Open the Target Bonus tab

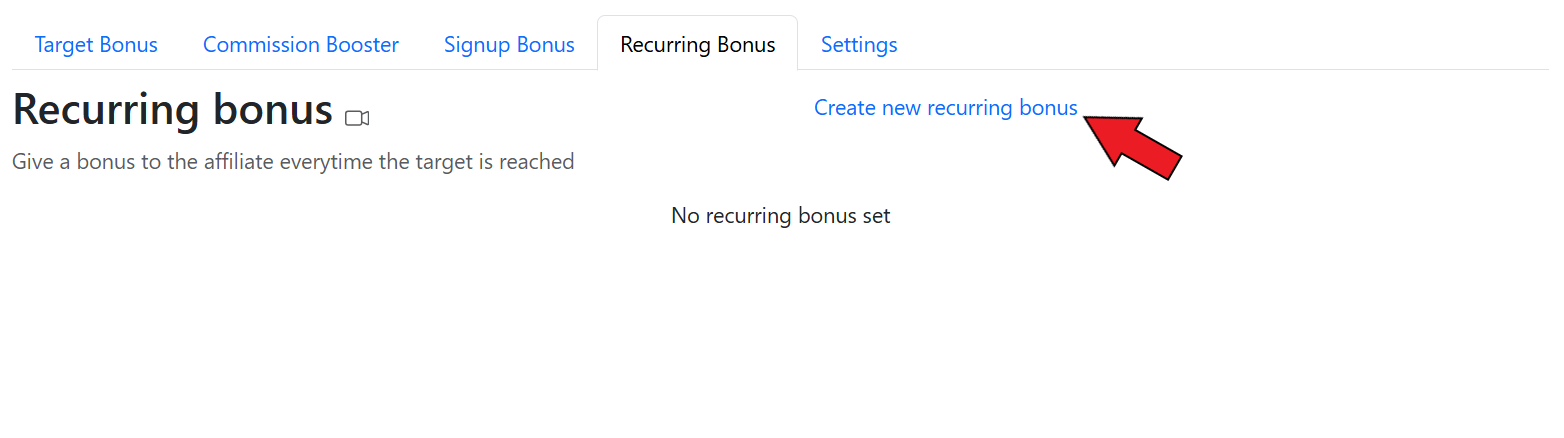(x=96, y=45)
